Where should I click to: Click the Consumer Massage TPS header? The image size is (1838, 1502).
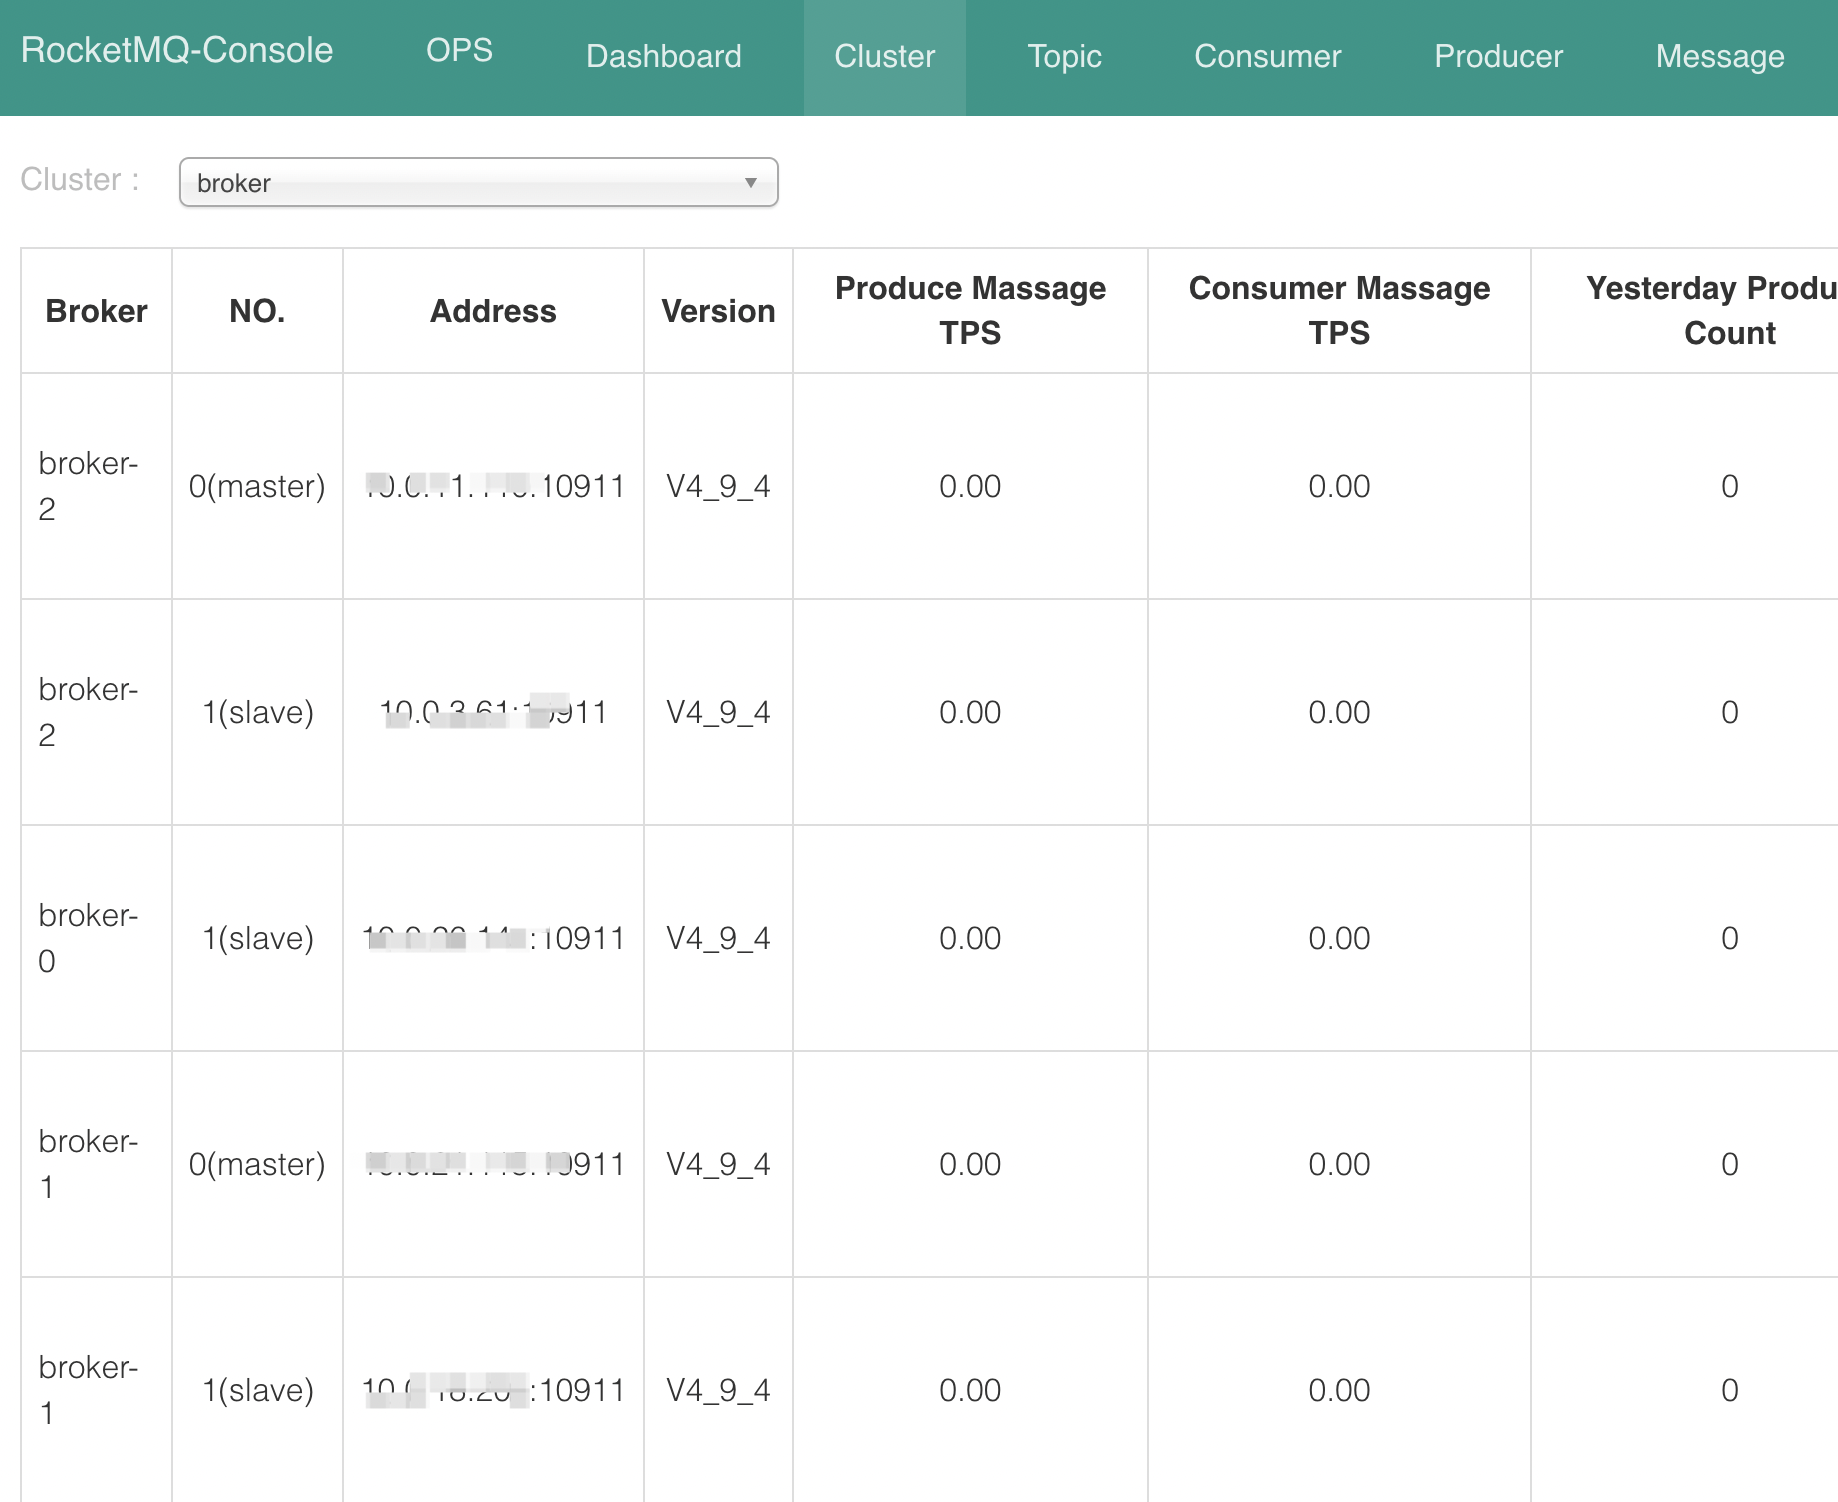coord(1339,310)
